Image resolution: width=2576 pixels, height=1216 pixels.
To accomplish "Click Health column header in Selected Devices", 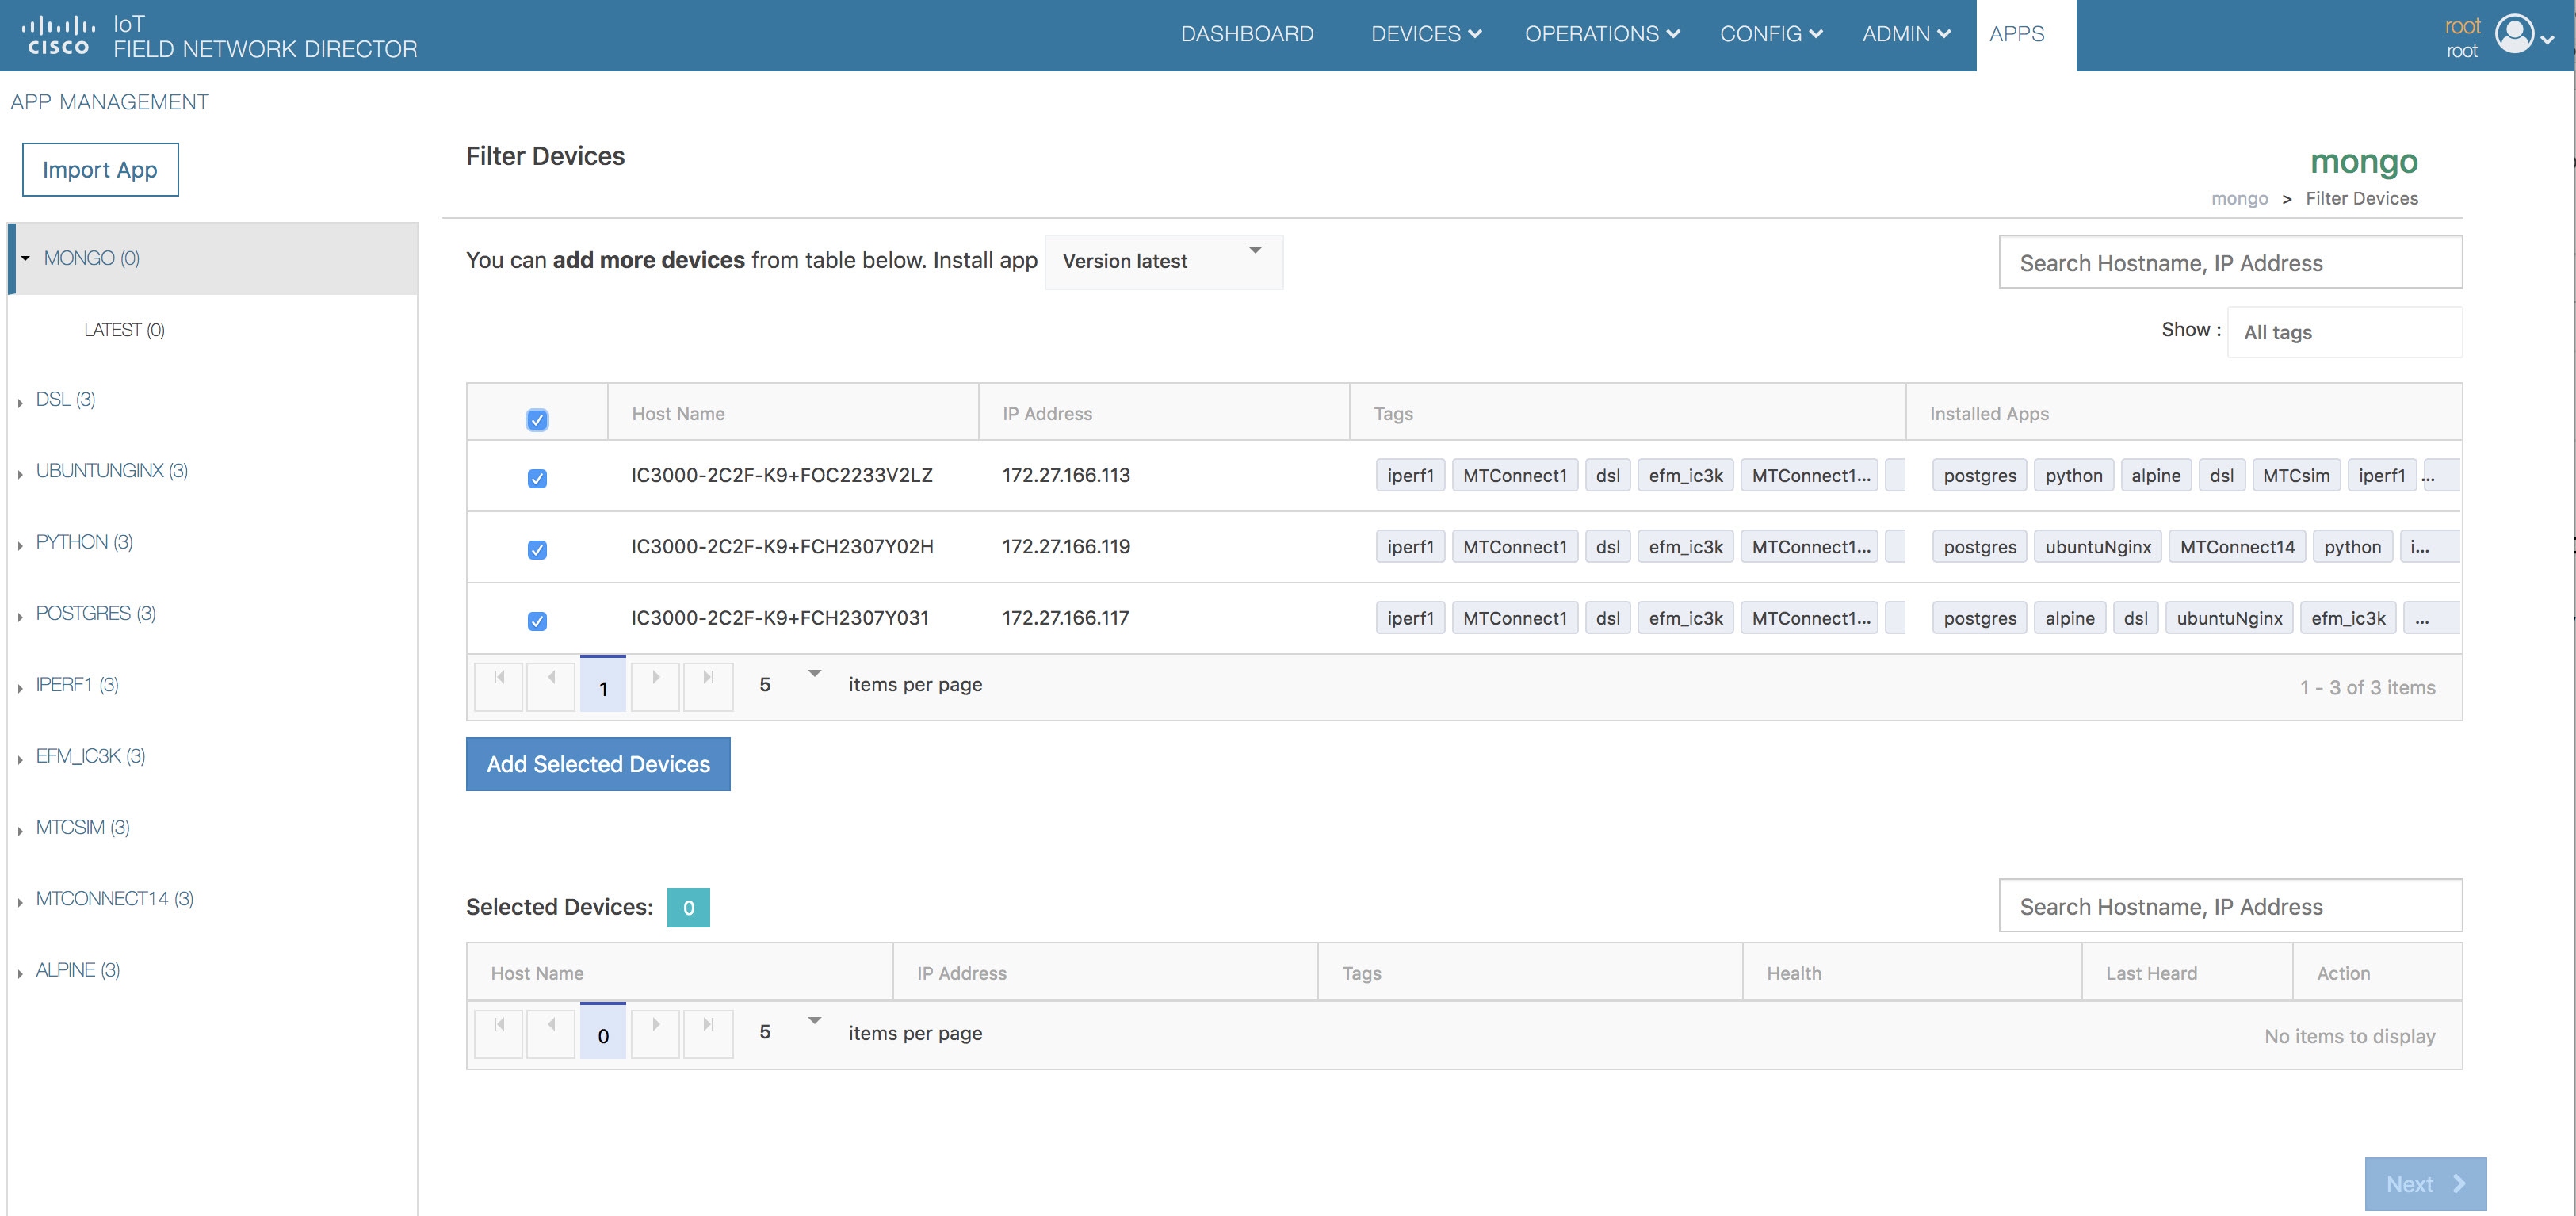I will [1912, 972].
